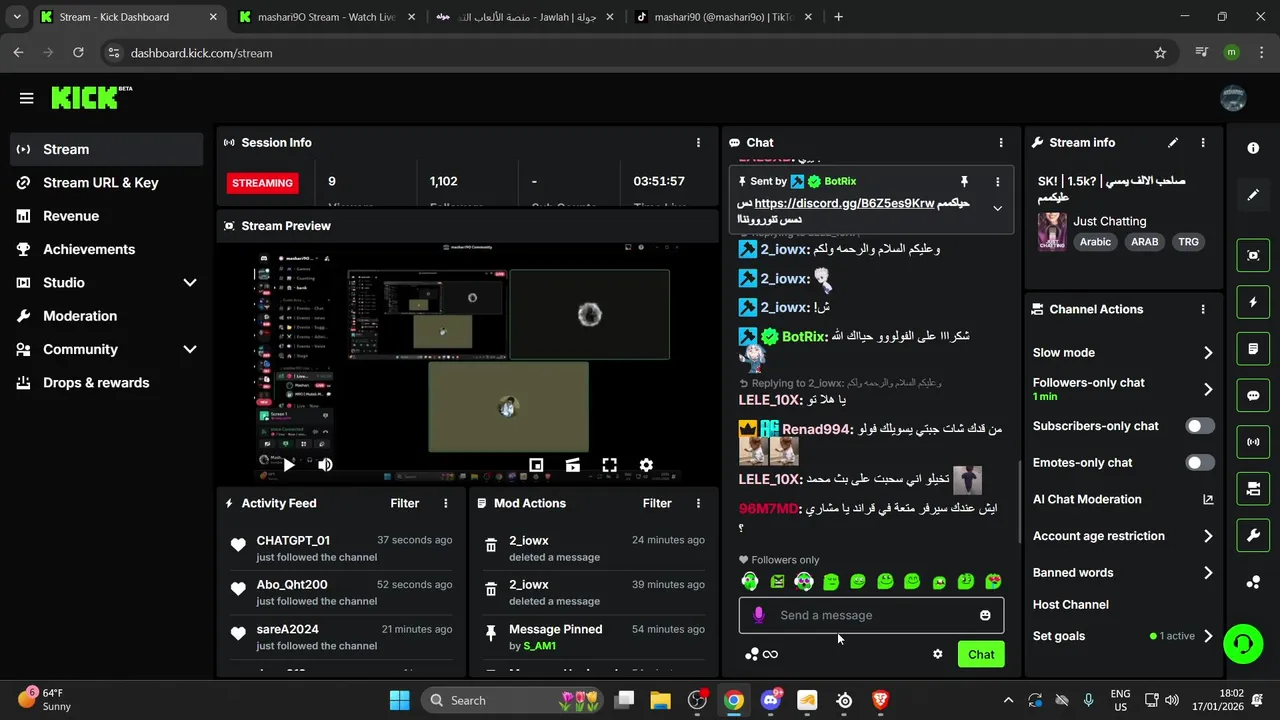Open the green headset support button
Image resolution: width=1280 pixels, height=720 pixels.
[x=1243, y=643]
